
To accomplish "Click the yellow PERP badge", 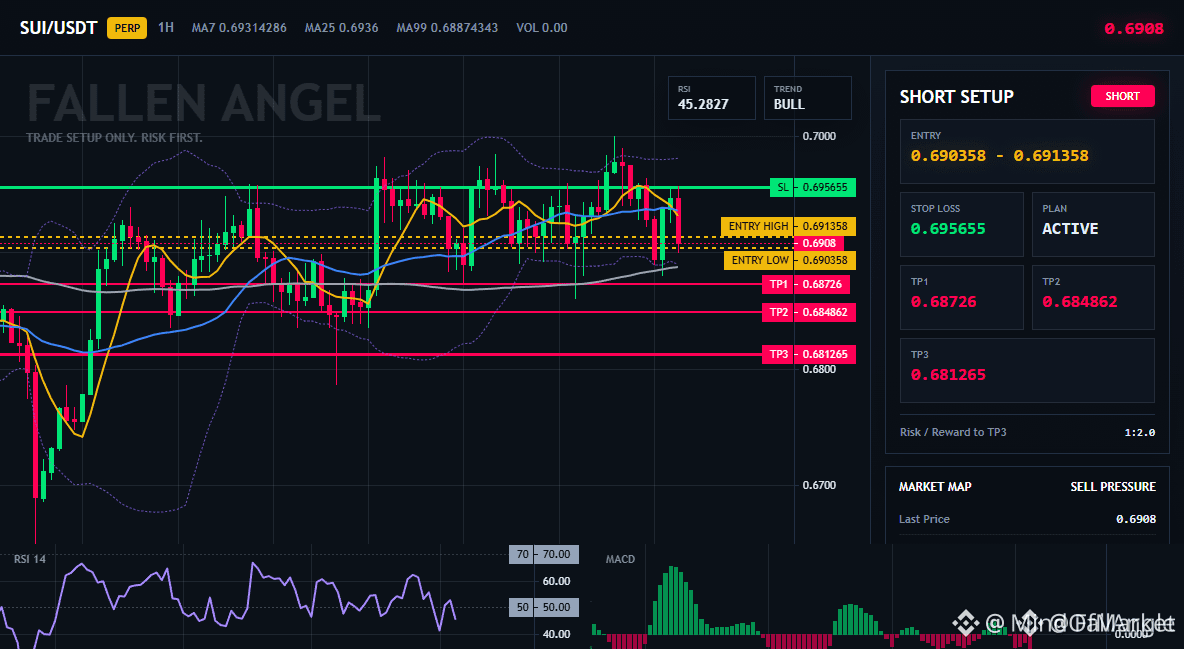I will pyautogui.click(x=127, y=28).
